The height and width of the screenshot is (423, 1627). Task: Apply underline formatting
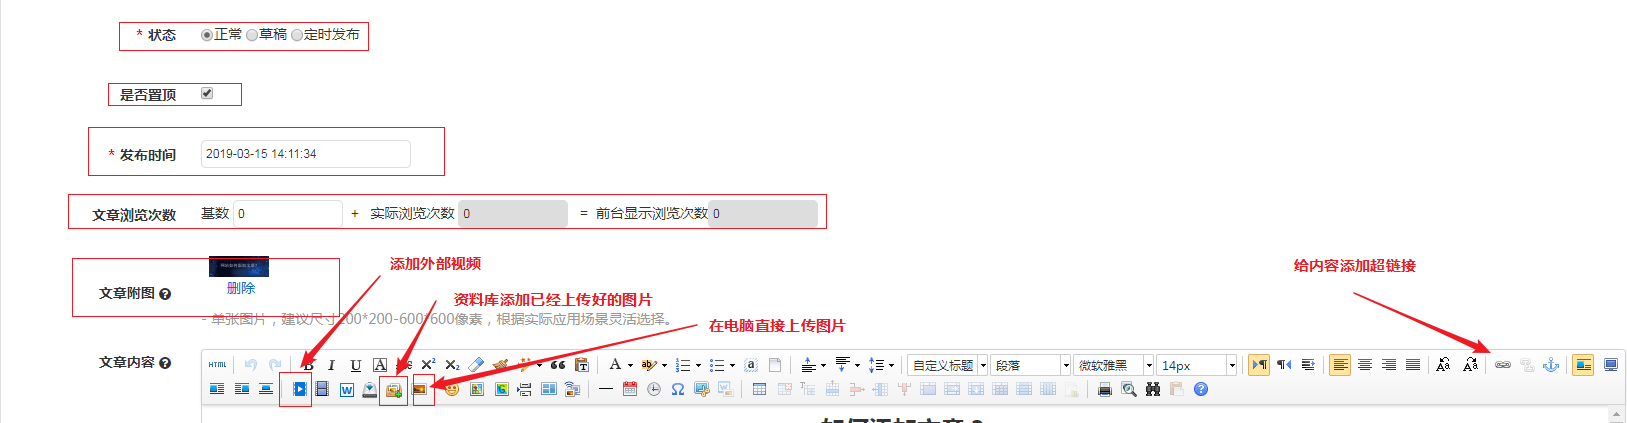point(356,365)
